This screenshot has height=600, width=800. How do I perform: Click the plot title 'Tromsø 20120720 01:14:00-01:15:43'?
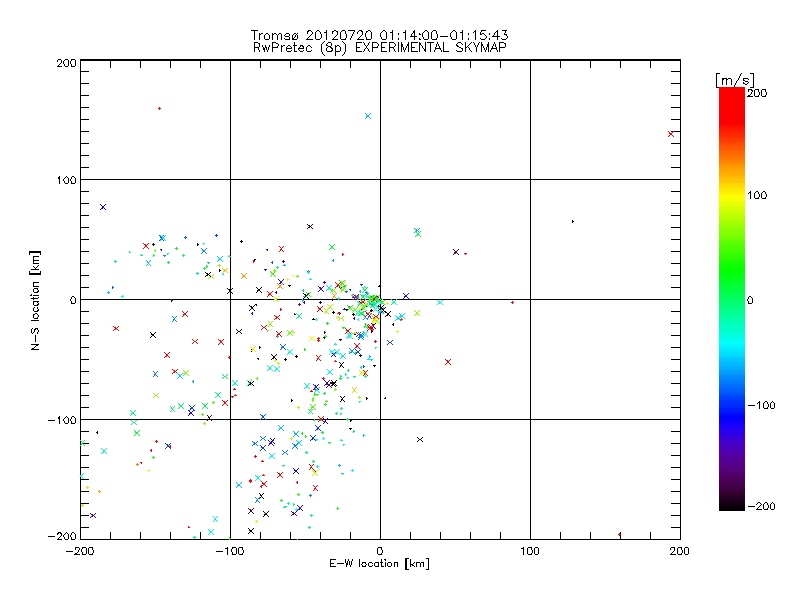coord(379,35)
